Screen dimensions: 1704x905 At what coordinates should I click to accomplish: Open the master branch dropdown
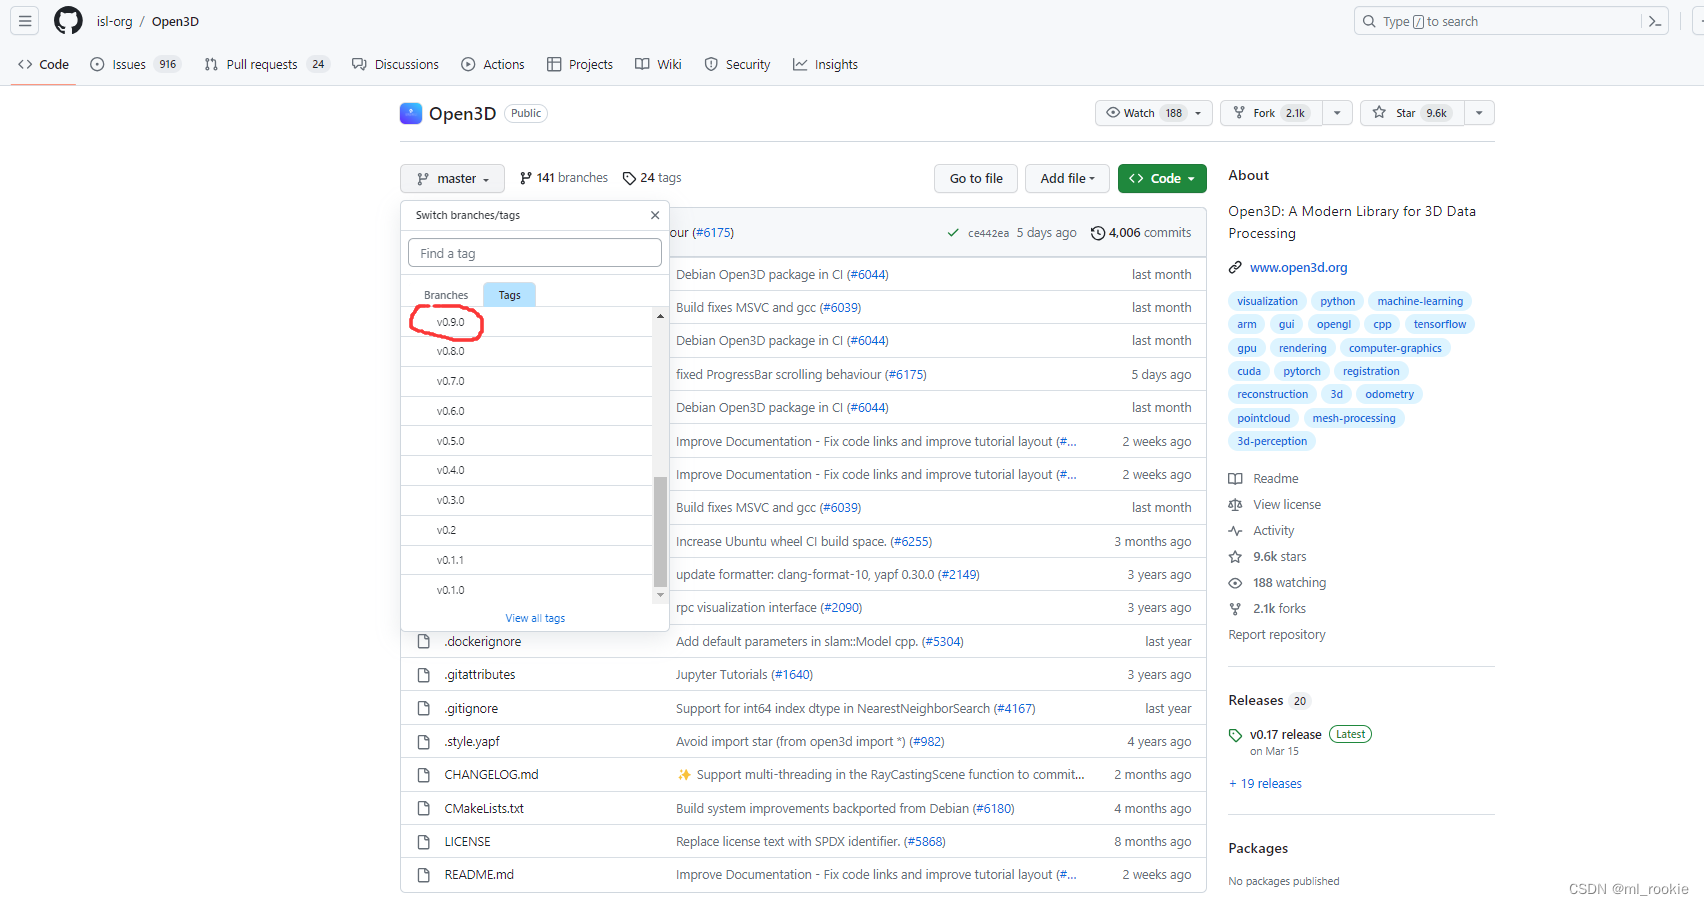[x=453, y=179]
